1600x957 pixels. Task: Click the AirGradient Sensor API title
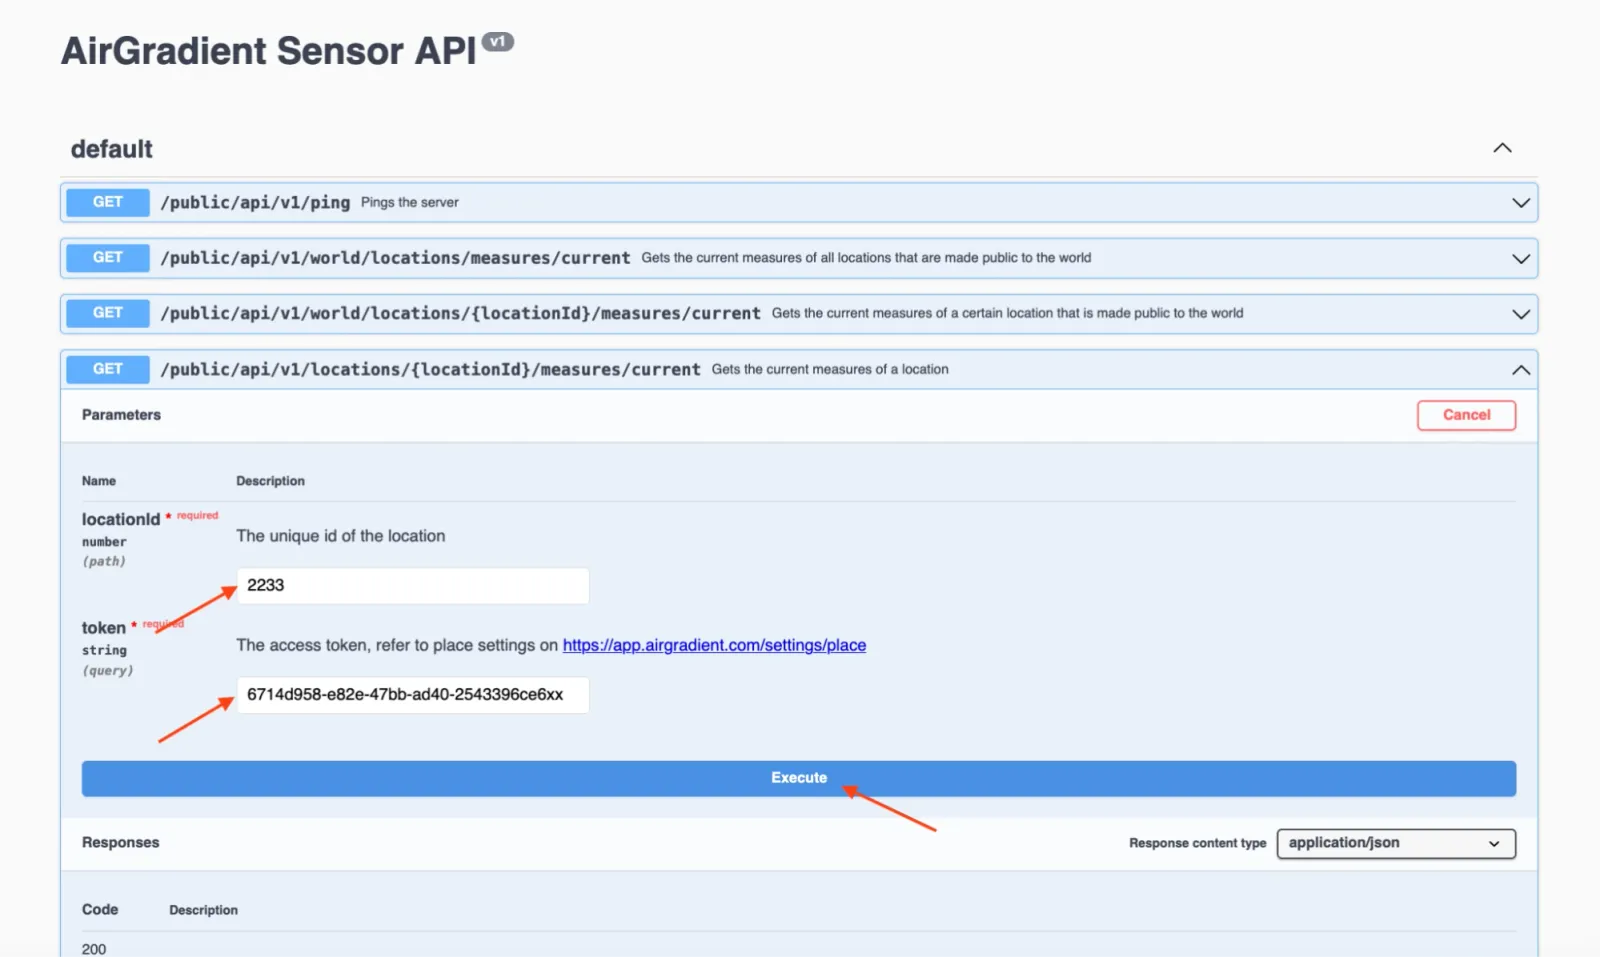coord(268,50)
